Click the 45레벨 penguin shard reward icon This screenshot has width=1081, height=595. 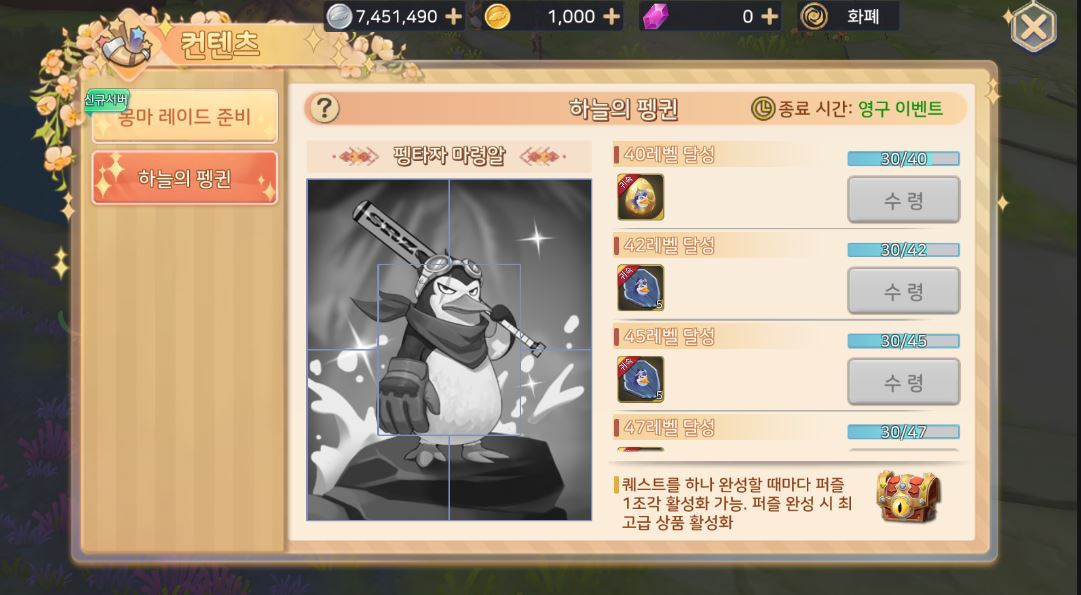pos(640,379)
